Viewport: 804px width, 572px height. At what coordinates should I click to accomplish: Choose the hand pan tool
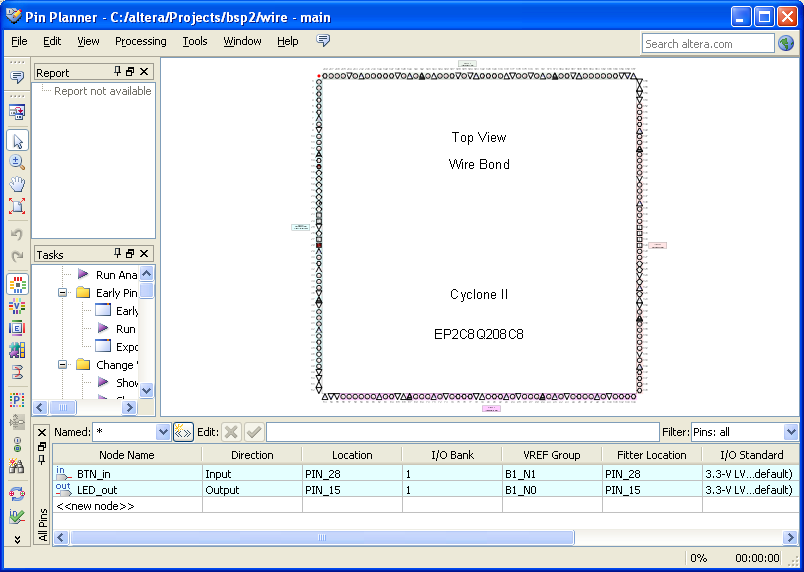(x=17, y=184)
